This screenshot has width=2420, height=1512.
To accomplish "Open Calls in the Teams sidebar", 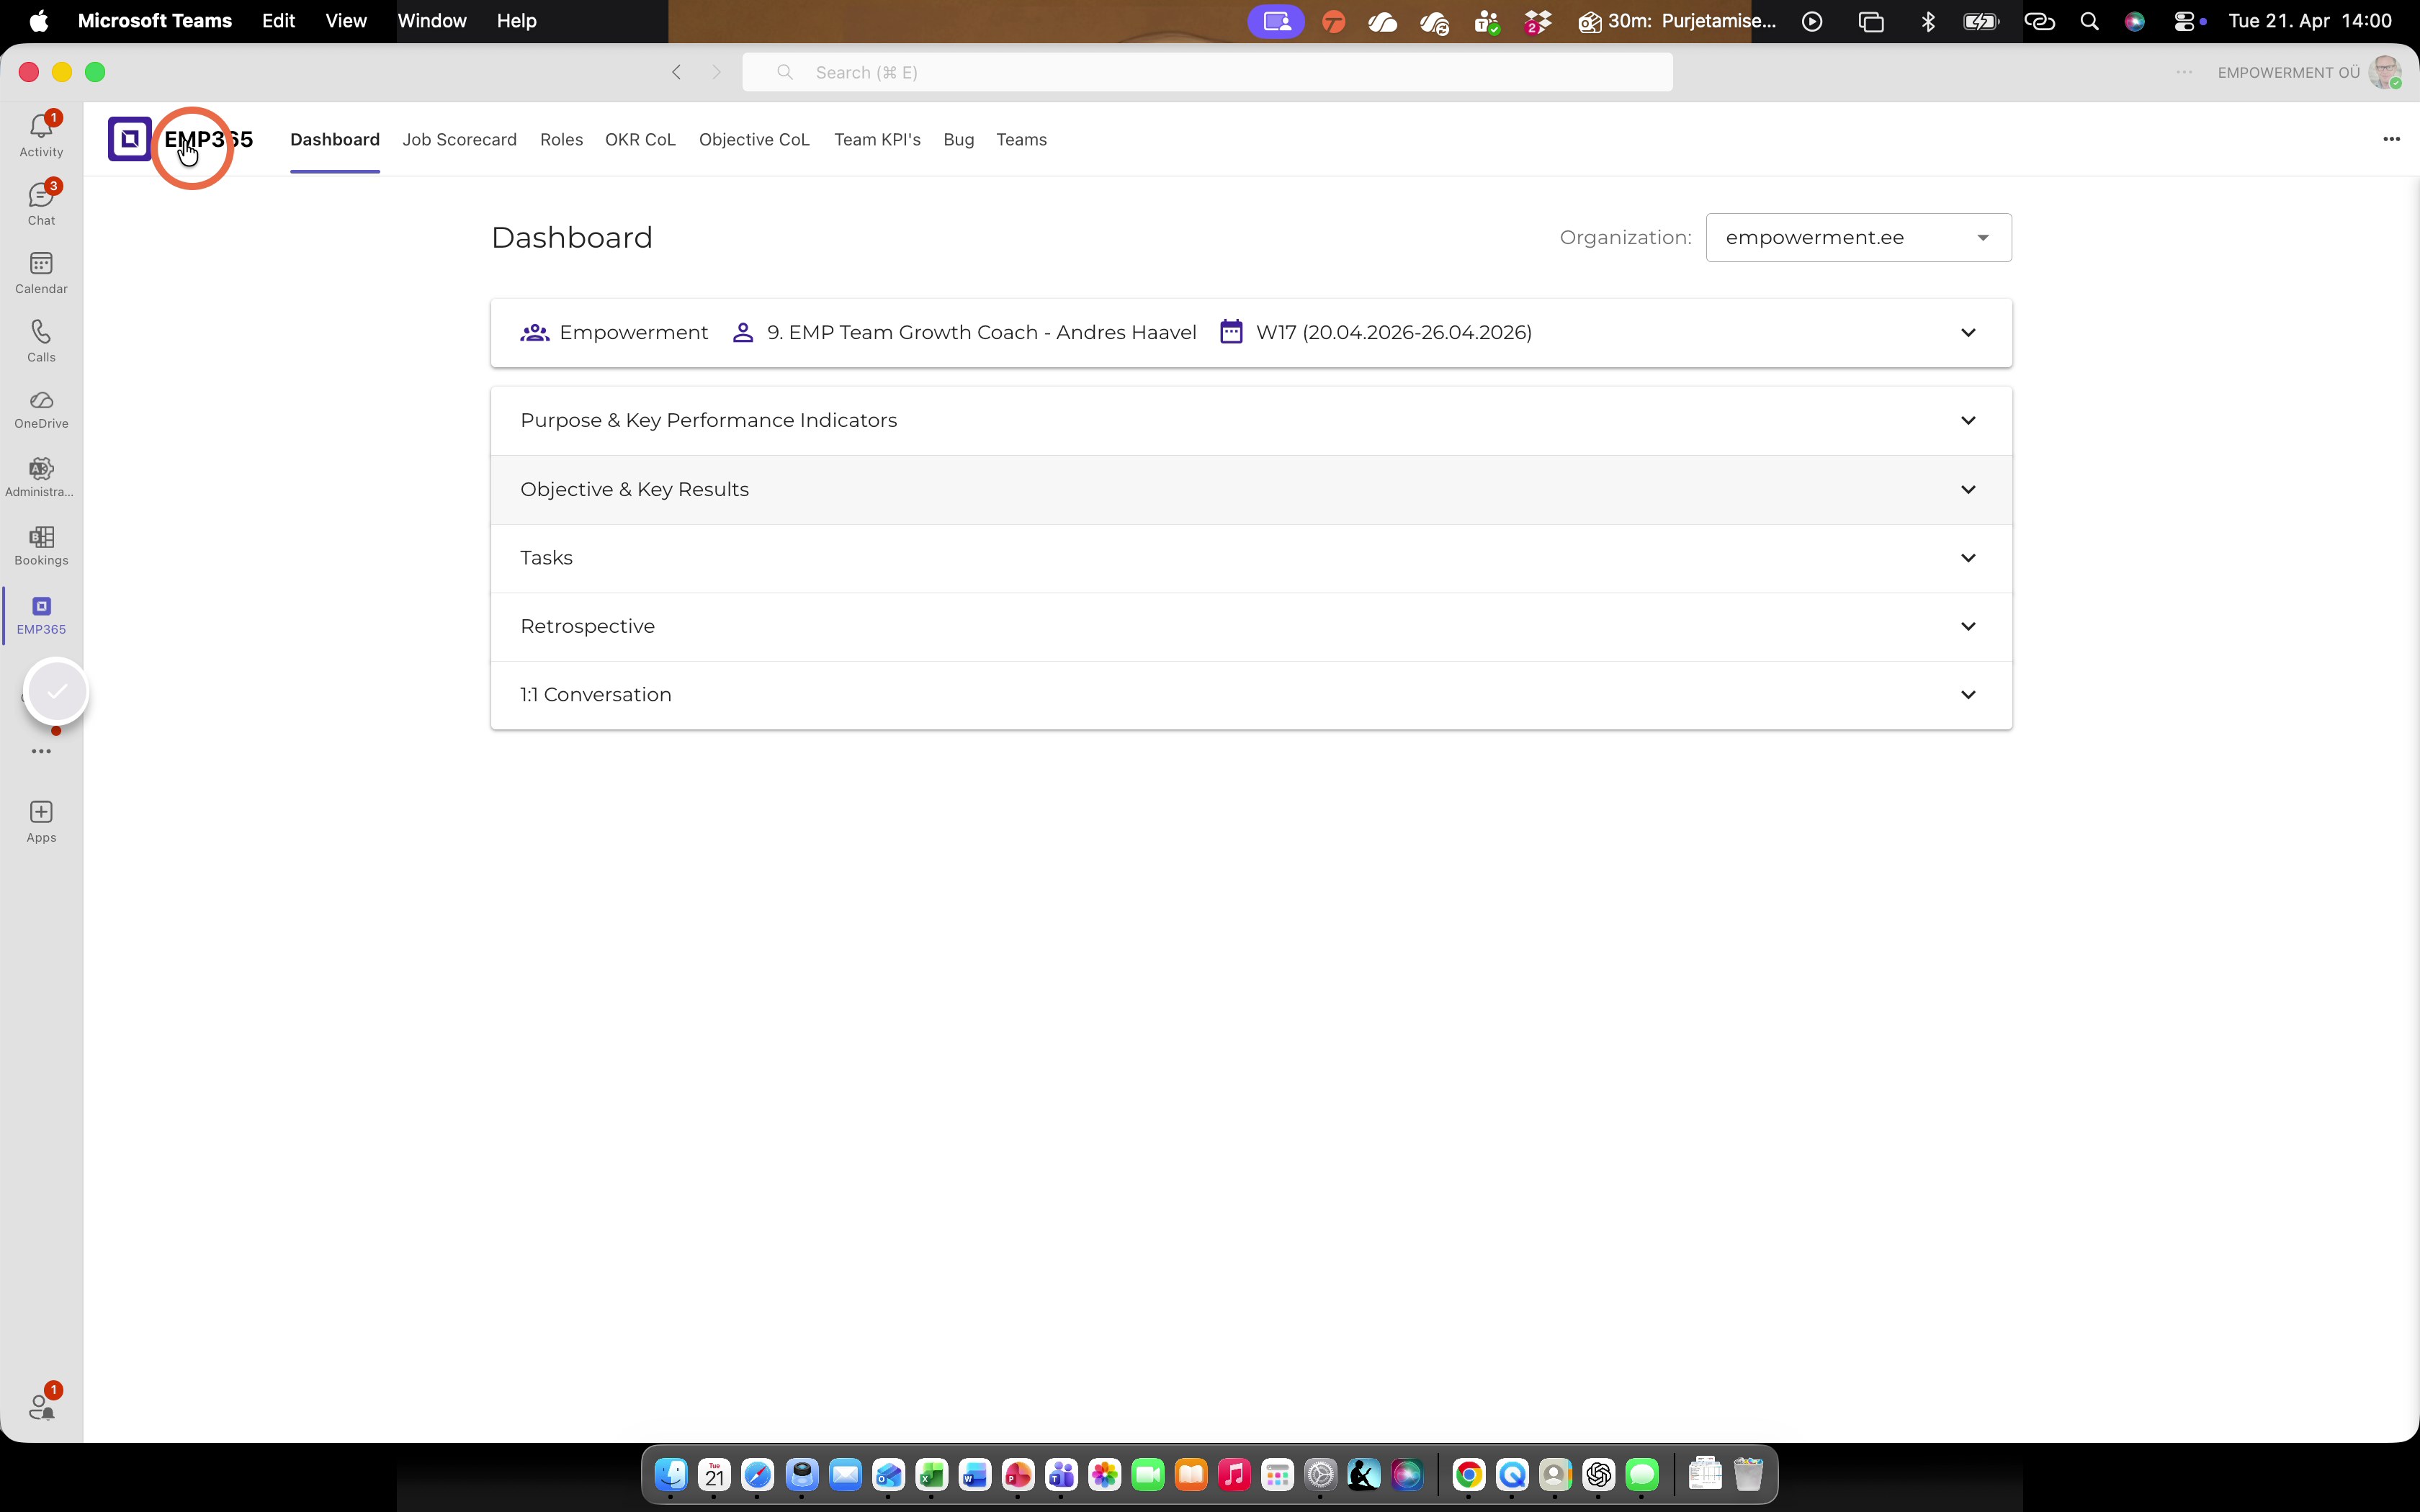I will coord(41,340).
